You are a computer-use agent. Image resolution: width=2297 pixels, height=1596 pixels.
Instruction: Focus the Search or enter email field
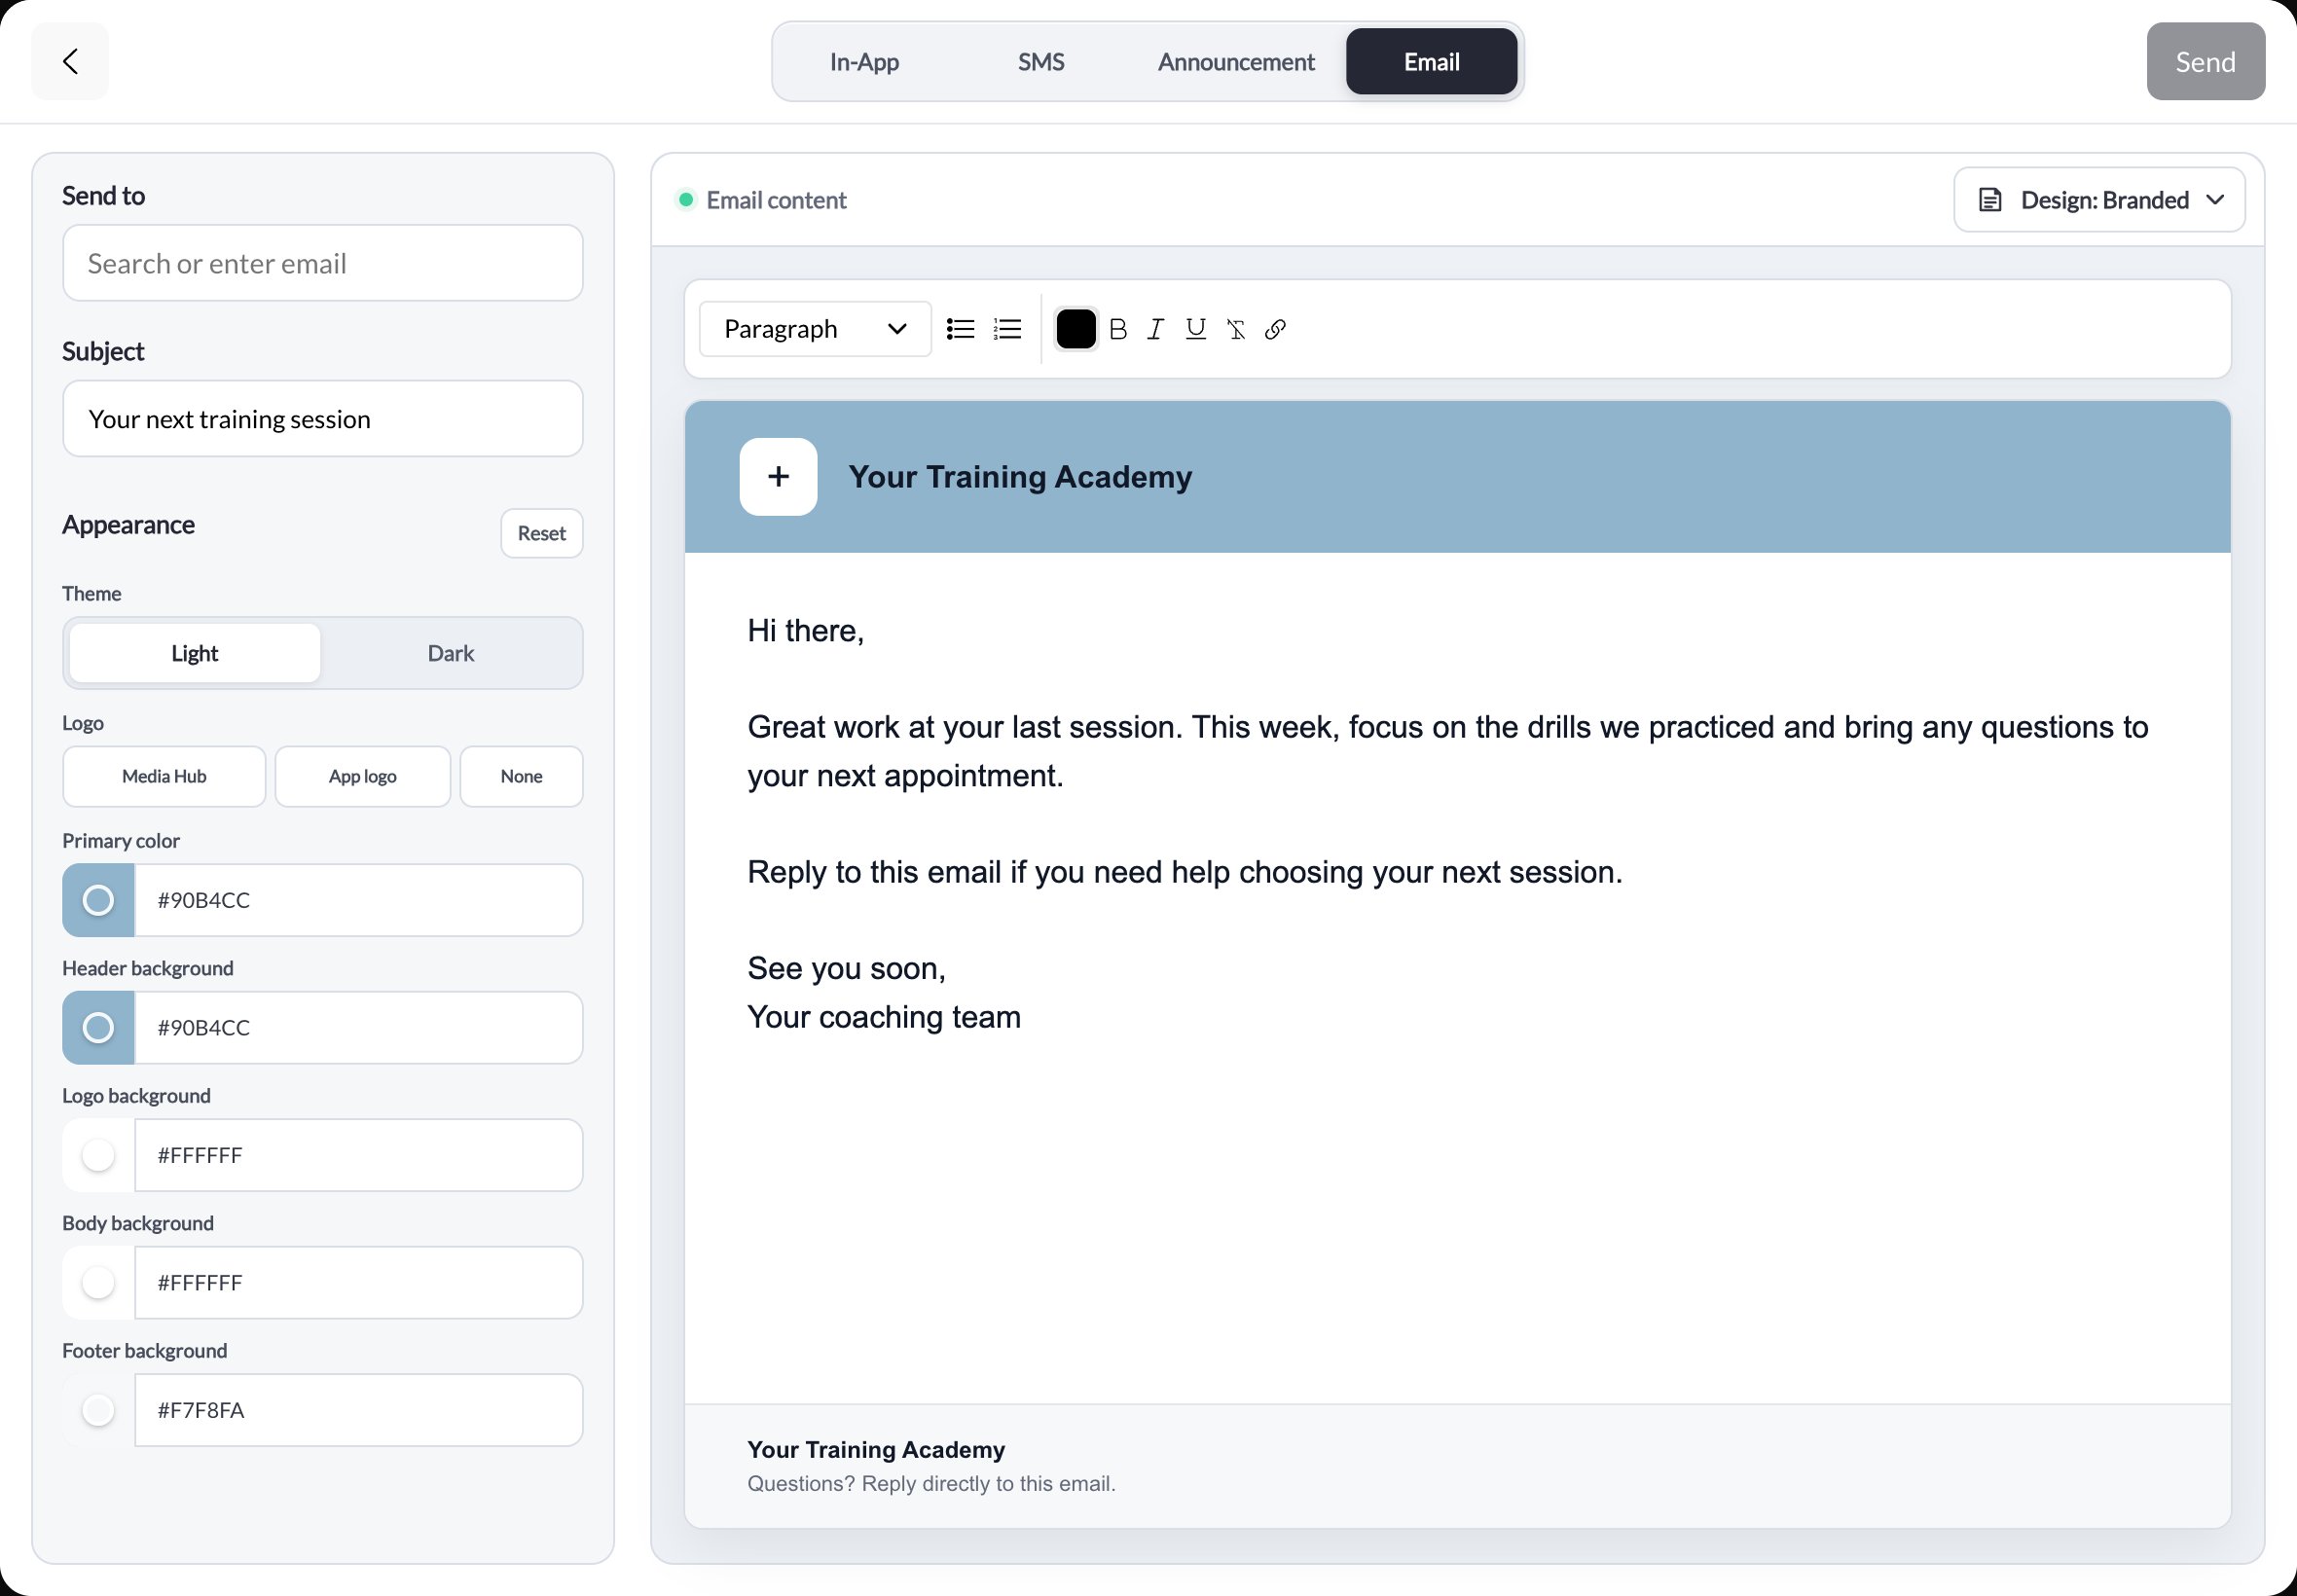pos(322,263)
